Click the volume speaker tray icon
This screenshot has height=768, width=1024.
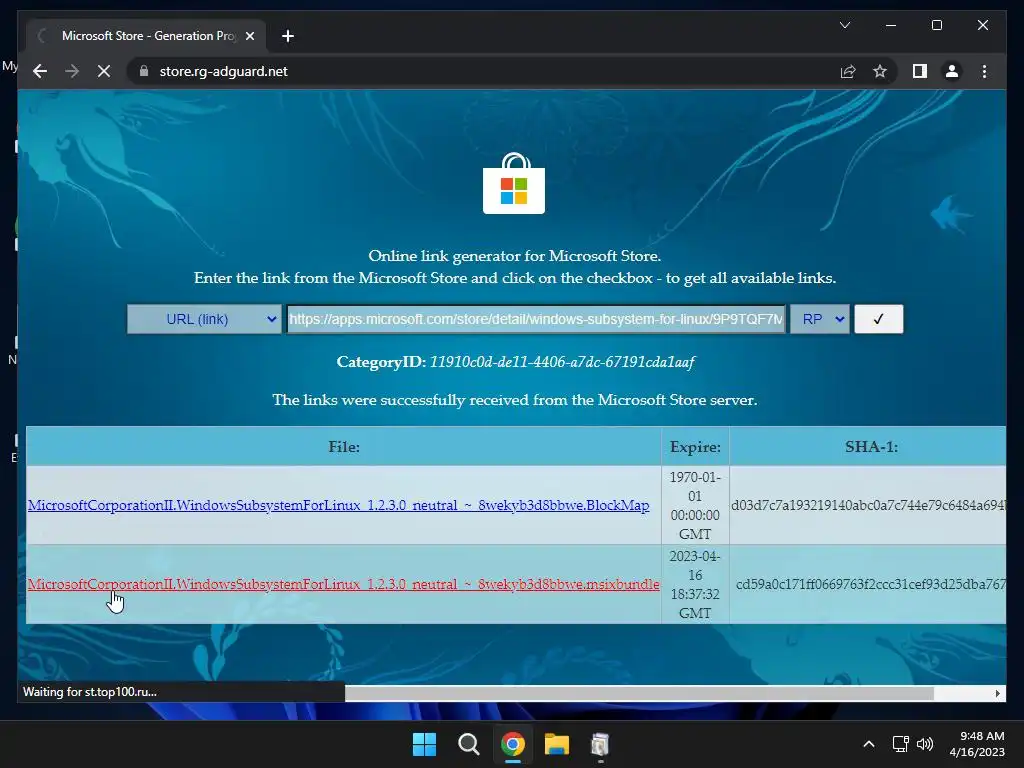click(x=925, y=744)
